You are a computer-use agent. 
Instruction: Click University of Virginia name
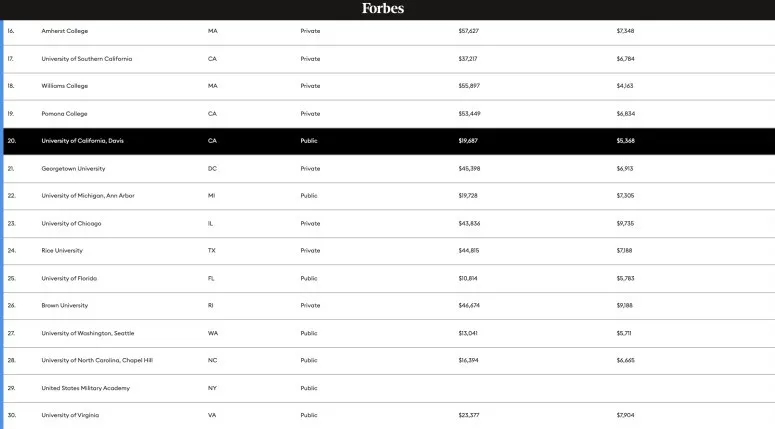[x=70, y=415]
